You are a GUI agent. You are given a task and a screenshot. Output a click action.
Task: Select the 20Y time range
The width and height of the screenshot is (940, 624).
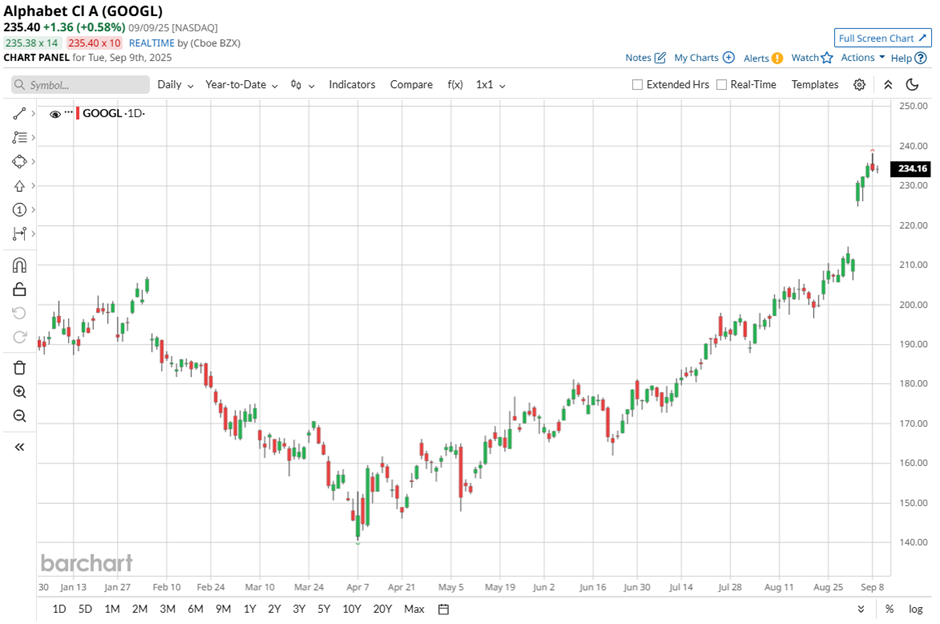382,609
